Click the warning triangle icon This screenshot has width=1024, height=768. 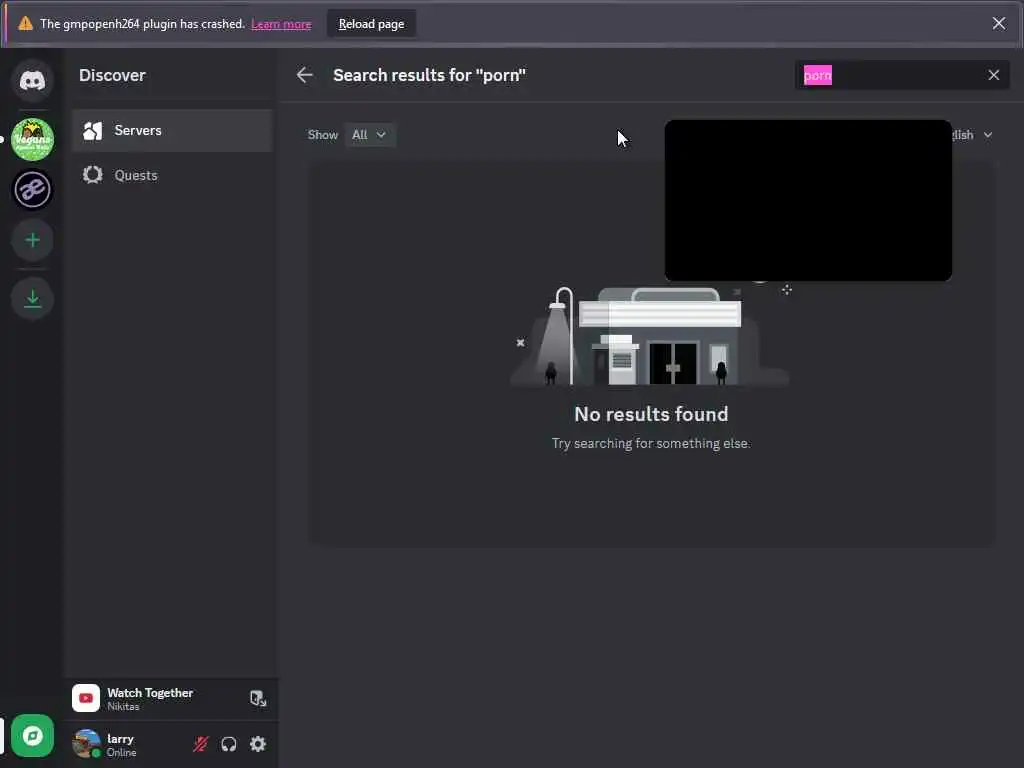coord(25,24)
